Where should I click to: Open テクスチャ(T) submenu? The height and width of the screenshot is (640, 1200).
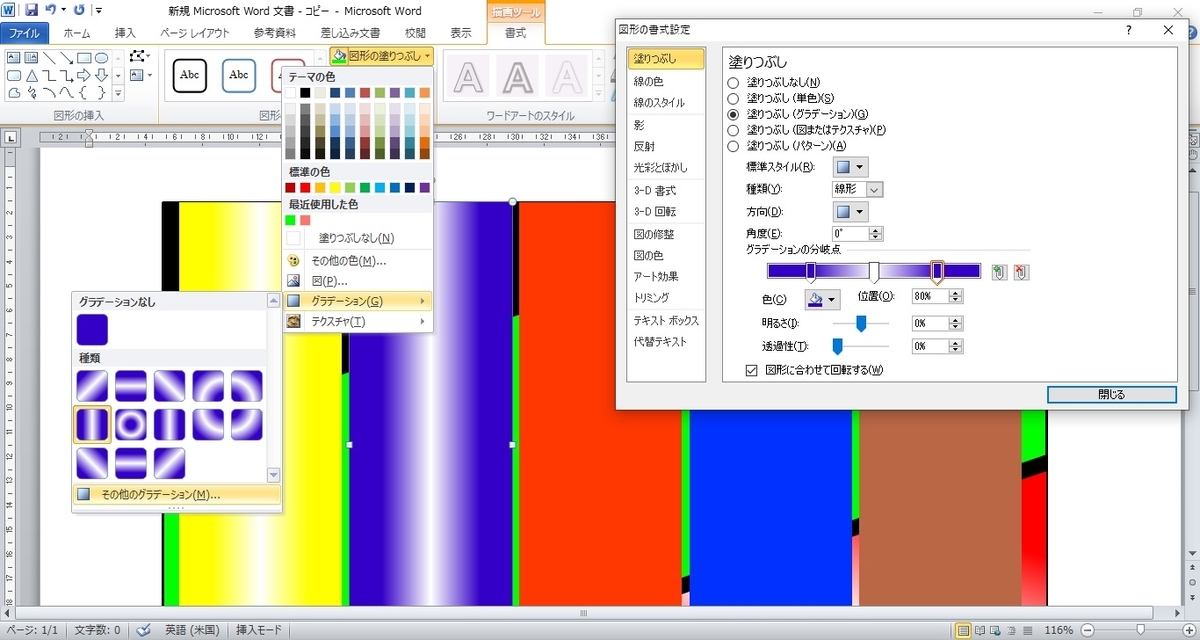(x=358, y=321)
